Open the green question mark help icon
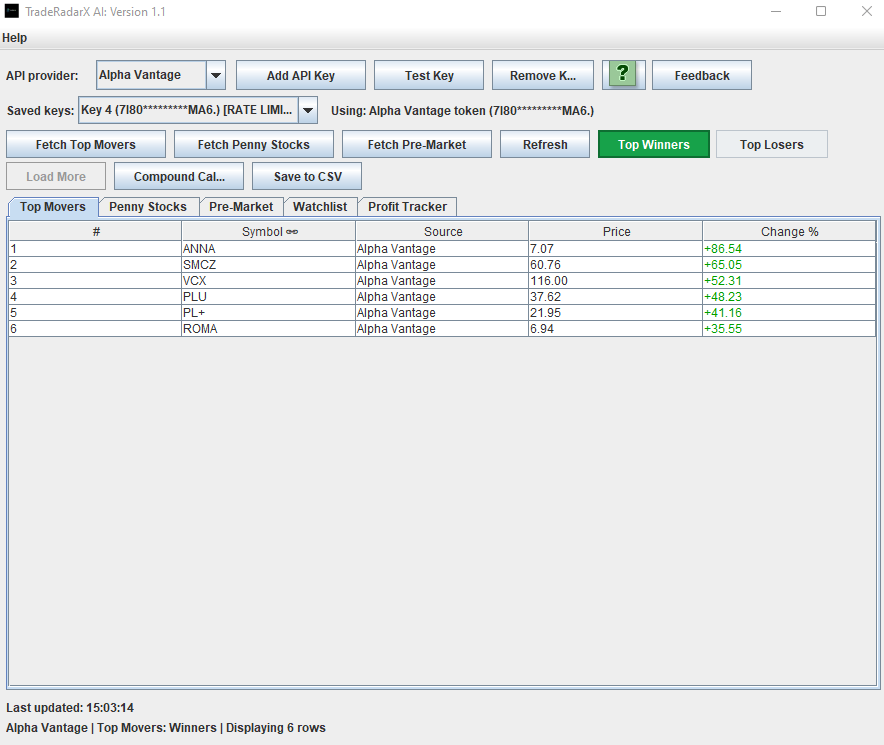This screenshot has width=884, height=745. point(621,75)
